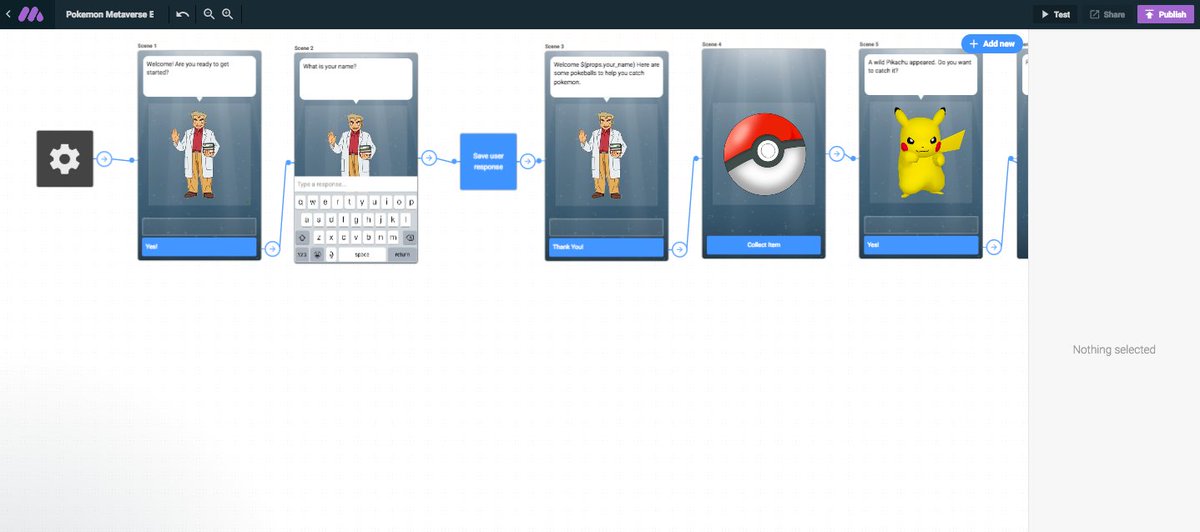
Task: Add a new scene with Add new
Action: [992, 44]
